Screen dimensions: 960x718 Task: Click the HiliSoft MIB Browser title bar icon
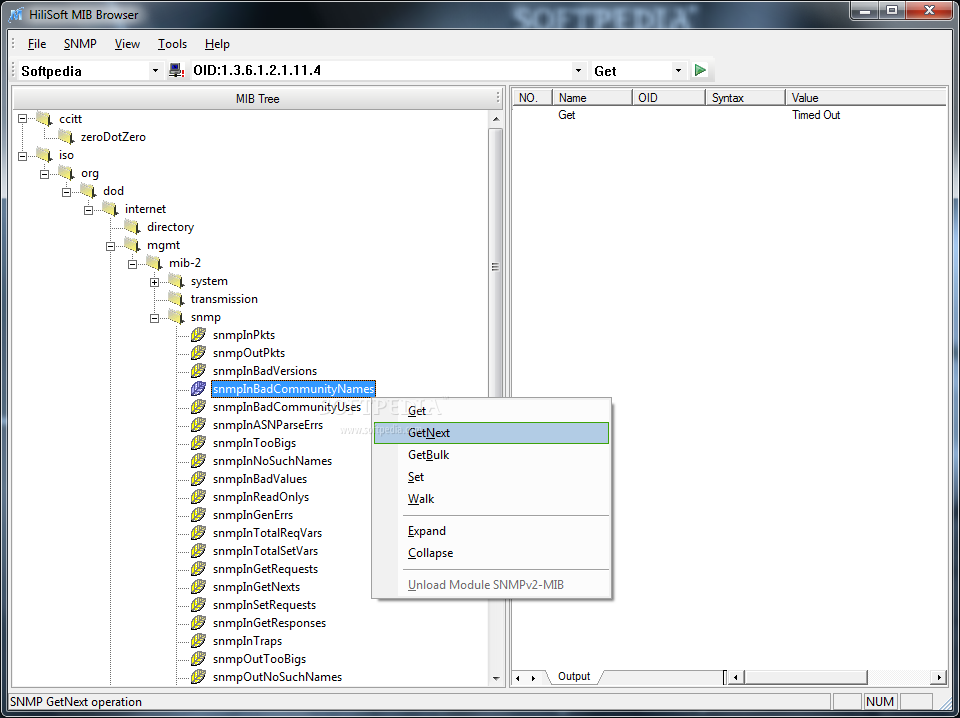(x=16, y=13)
